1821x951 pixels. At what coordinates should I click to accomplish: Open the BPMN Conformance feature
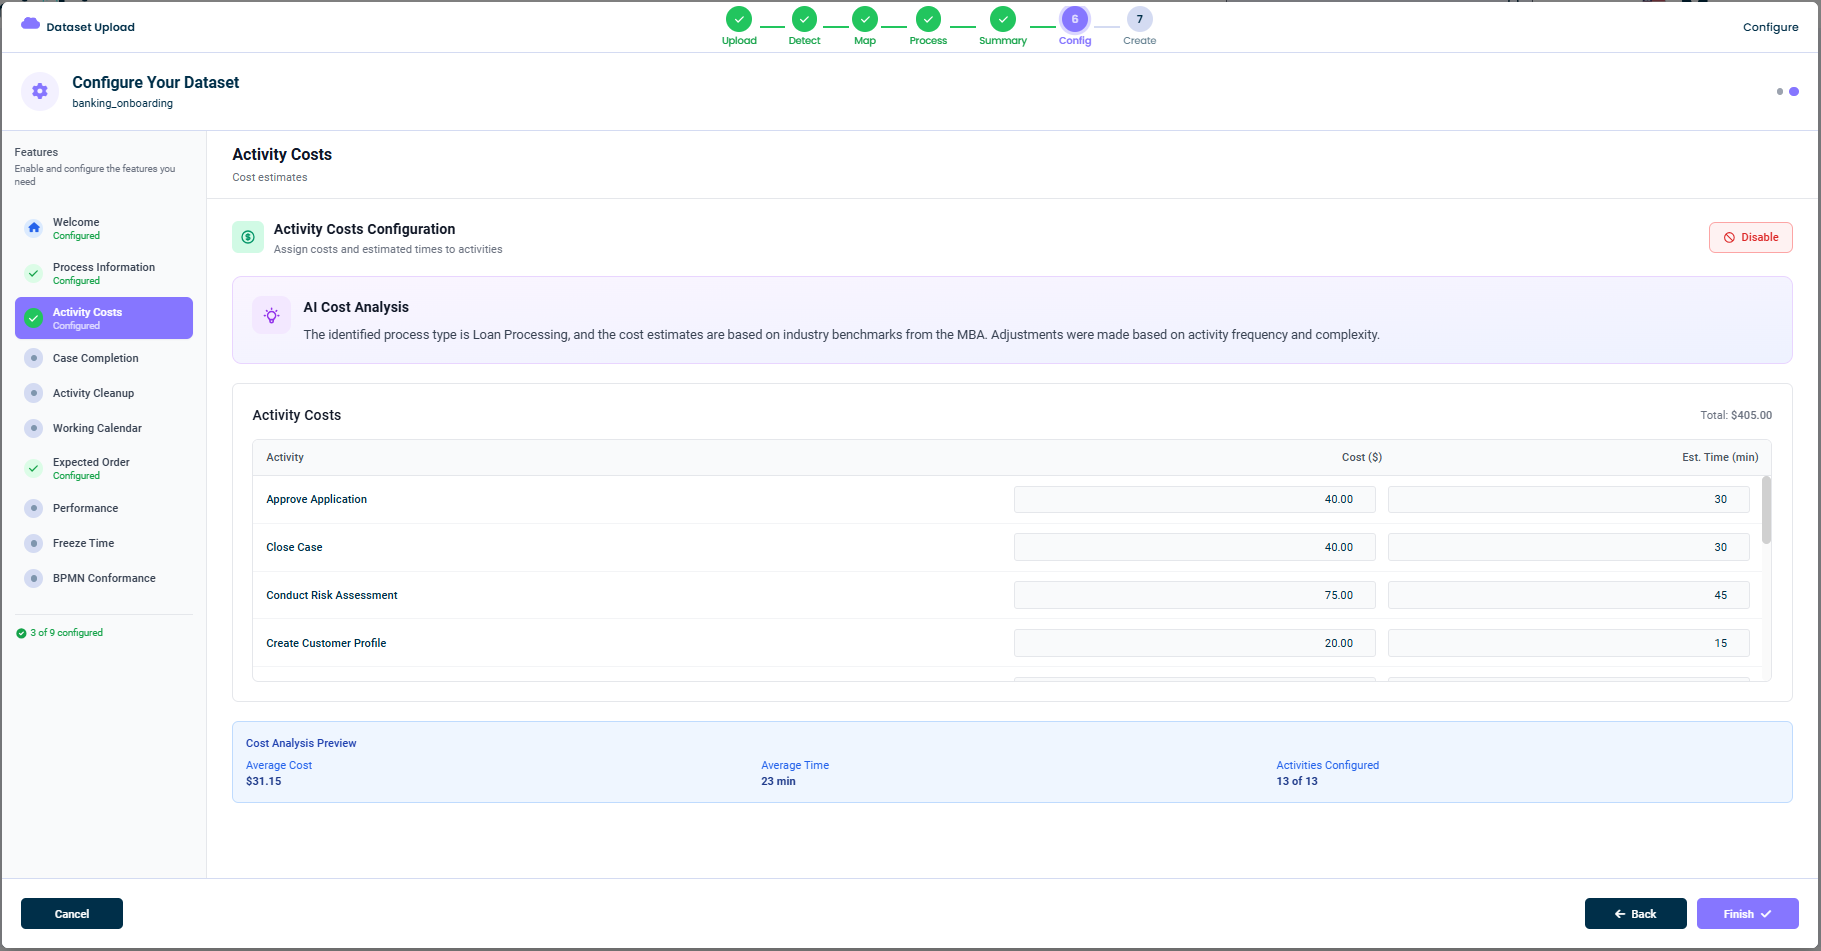(x=104, y=578)
